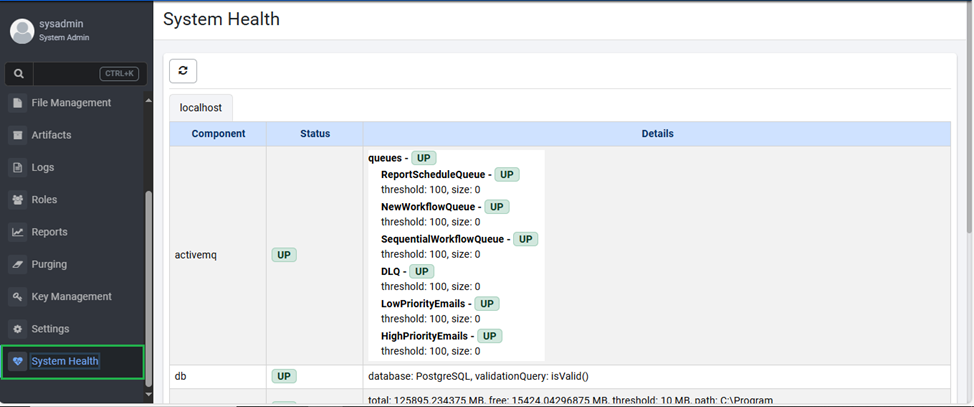Screen dimensions: 974x407
Task: Select System Health label in sidebar
Action: pos(65,361)
